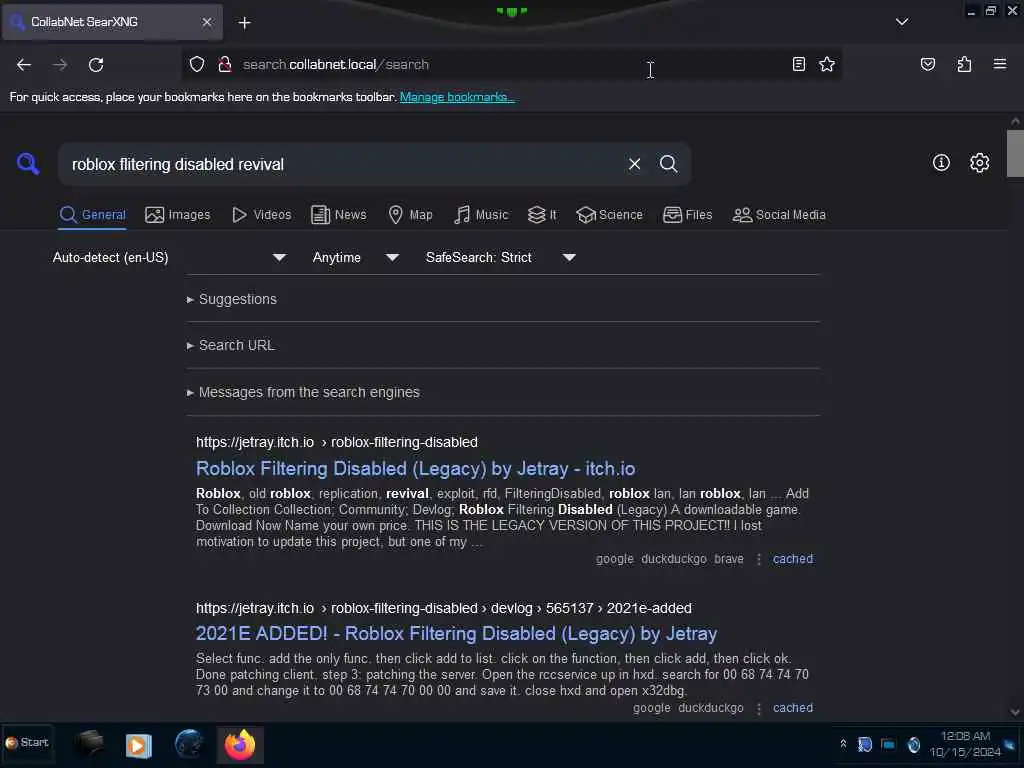Image resolution: width=1024 pixels, height=768 pixels.
Task: Open tracking protection shield icon
Action: [197, 65]
